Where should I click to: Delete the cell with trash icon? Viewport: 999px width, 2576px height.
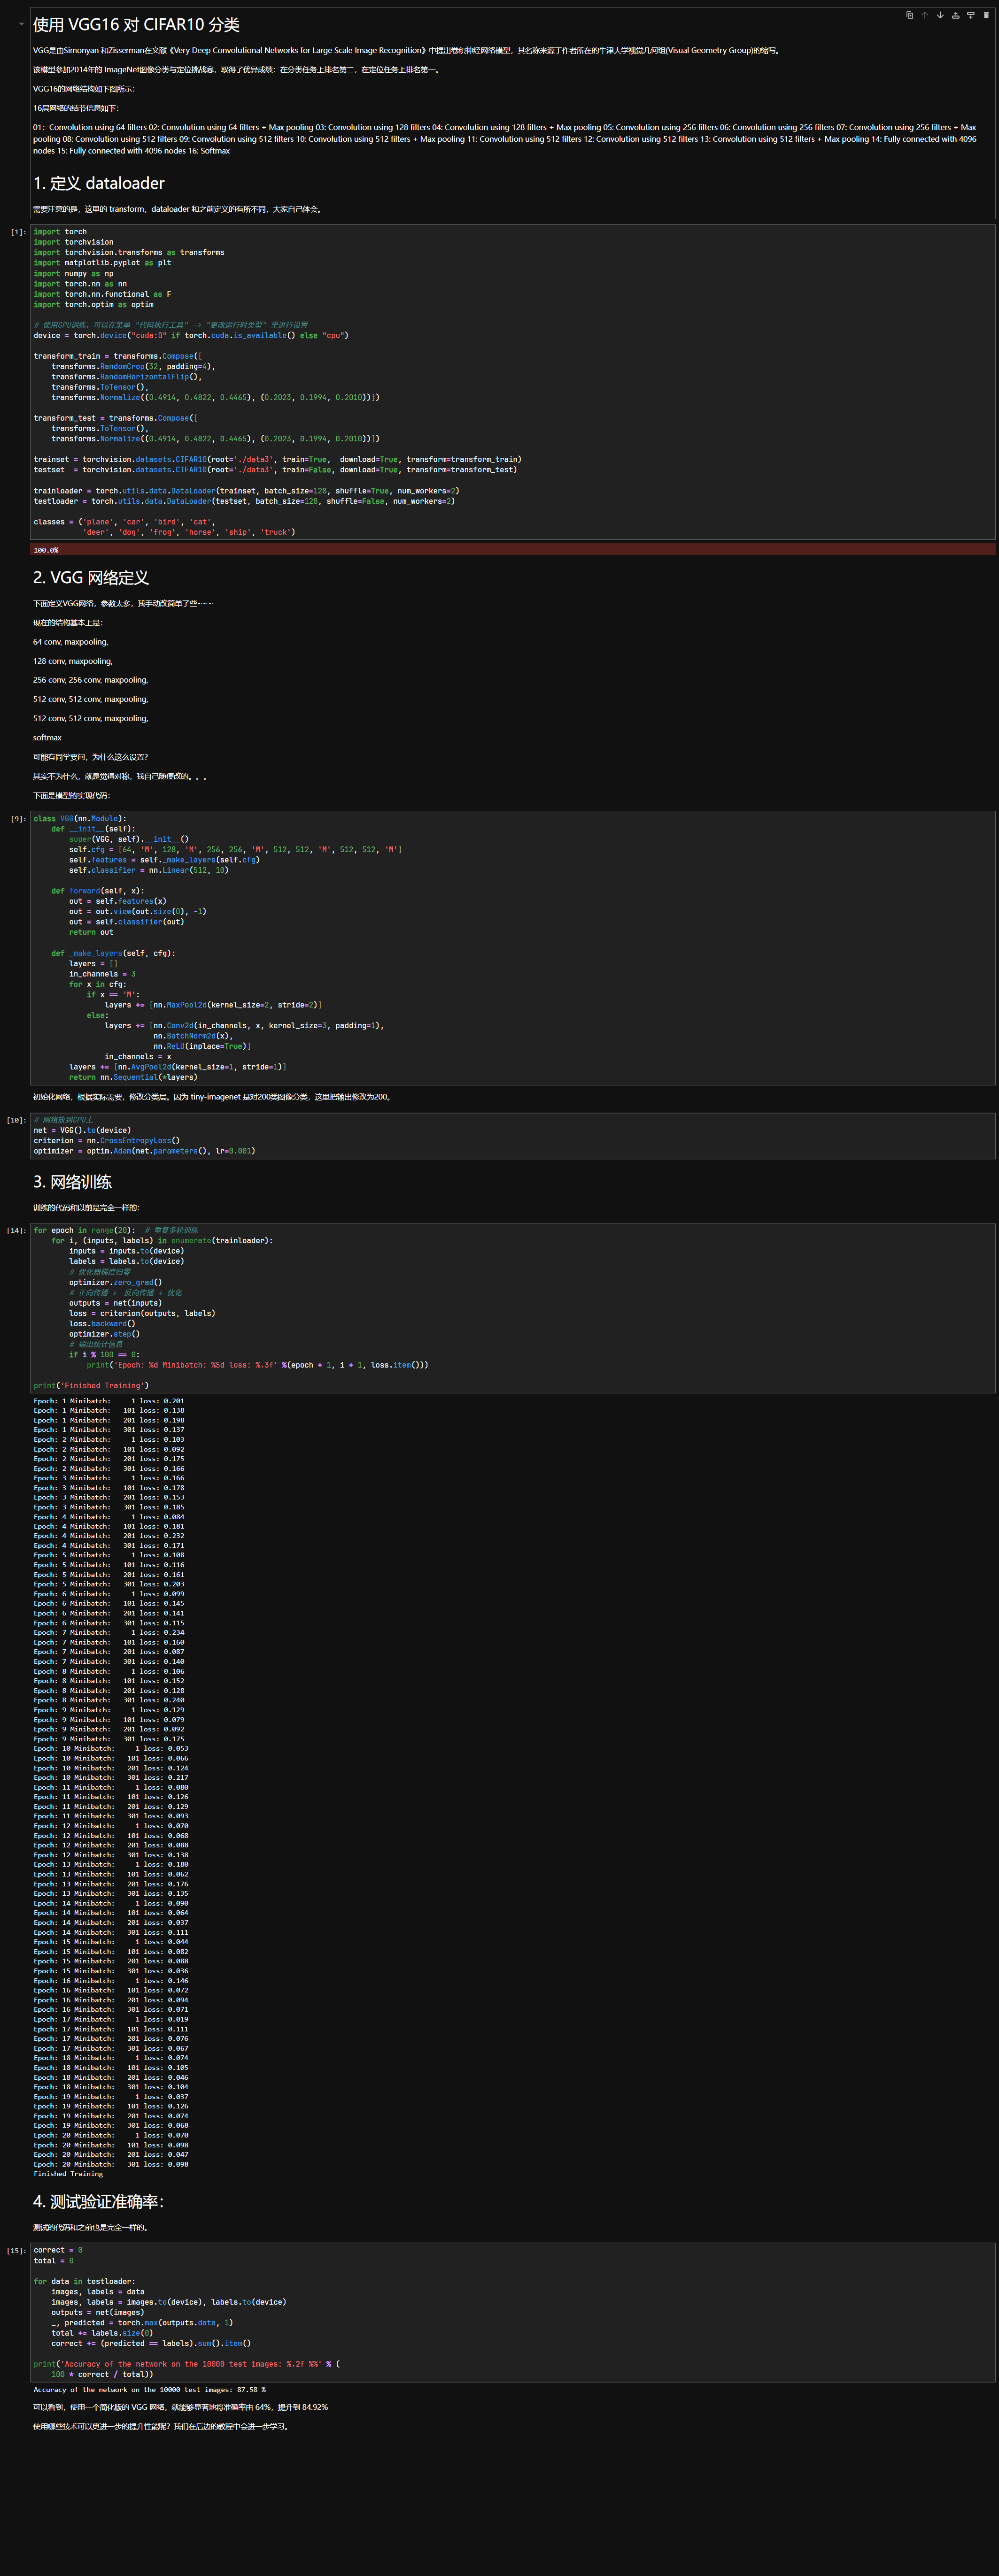(x=986, y=15)
